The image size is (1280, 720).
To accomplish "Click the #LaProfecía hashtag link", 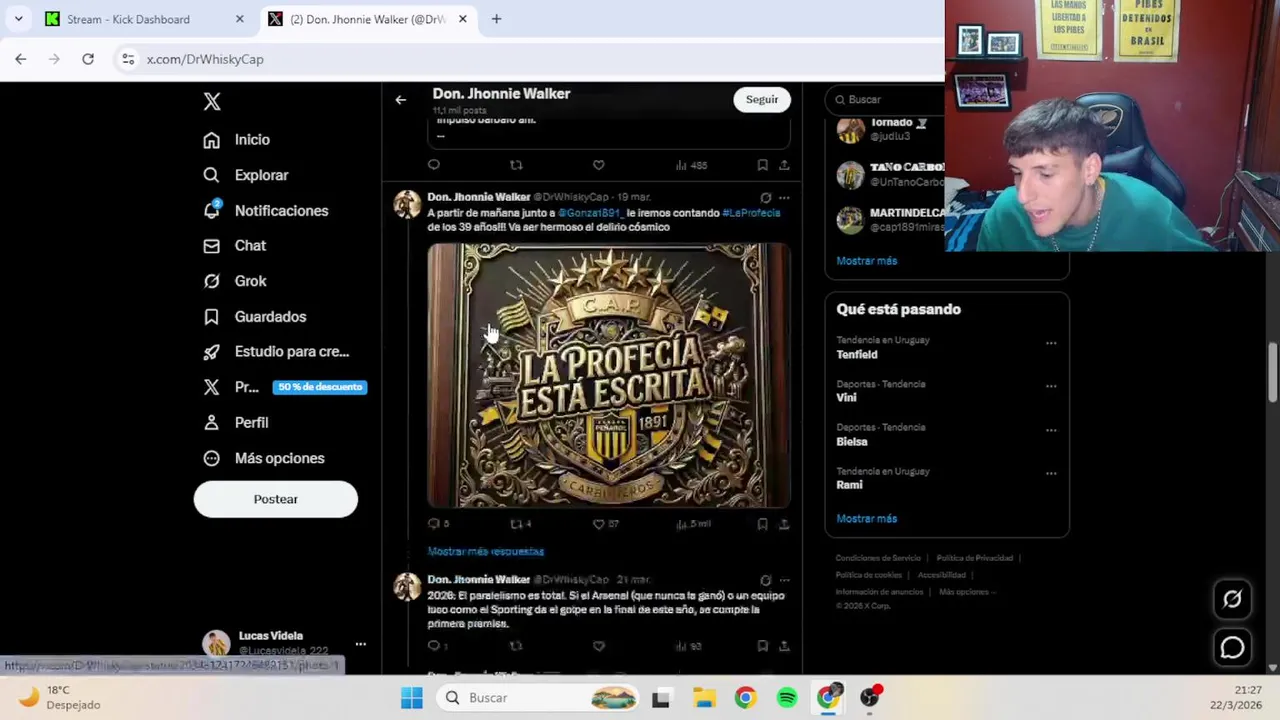I will pyautogui.click(x=751, y=213).
